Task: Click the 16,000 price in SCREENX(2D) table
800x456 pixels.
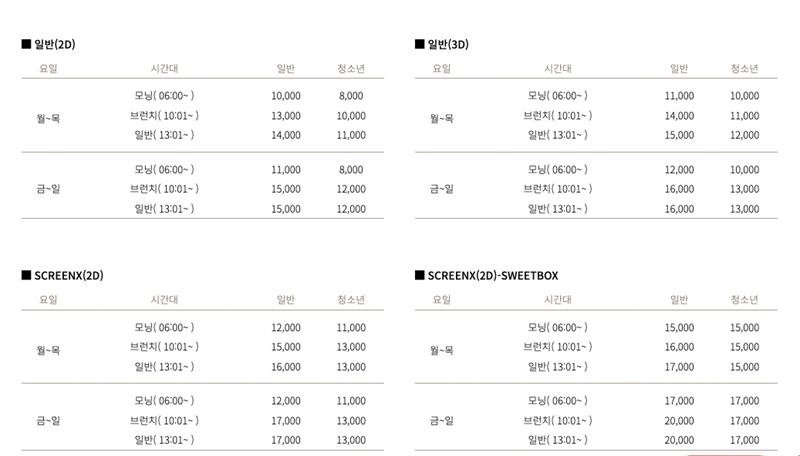Action: coord(286,367)
